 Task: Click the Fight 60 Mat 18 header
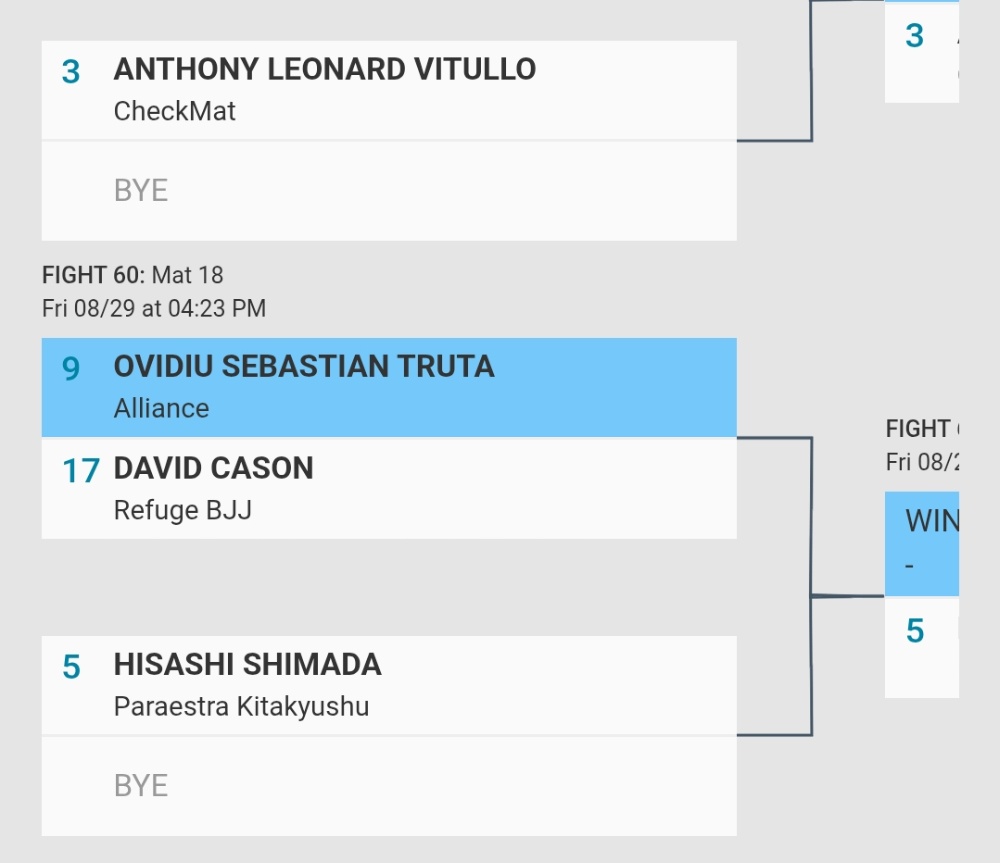(x=133, y=275)
